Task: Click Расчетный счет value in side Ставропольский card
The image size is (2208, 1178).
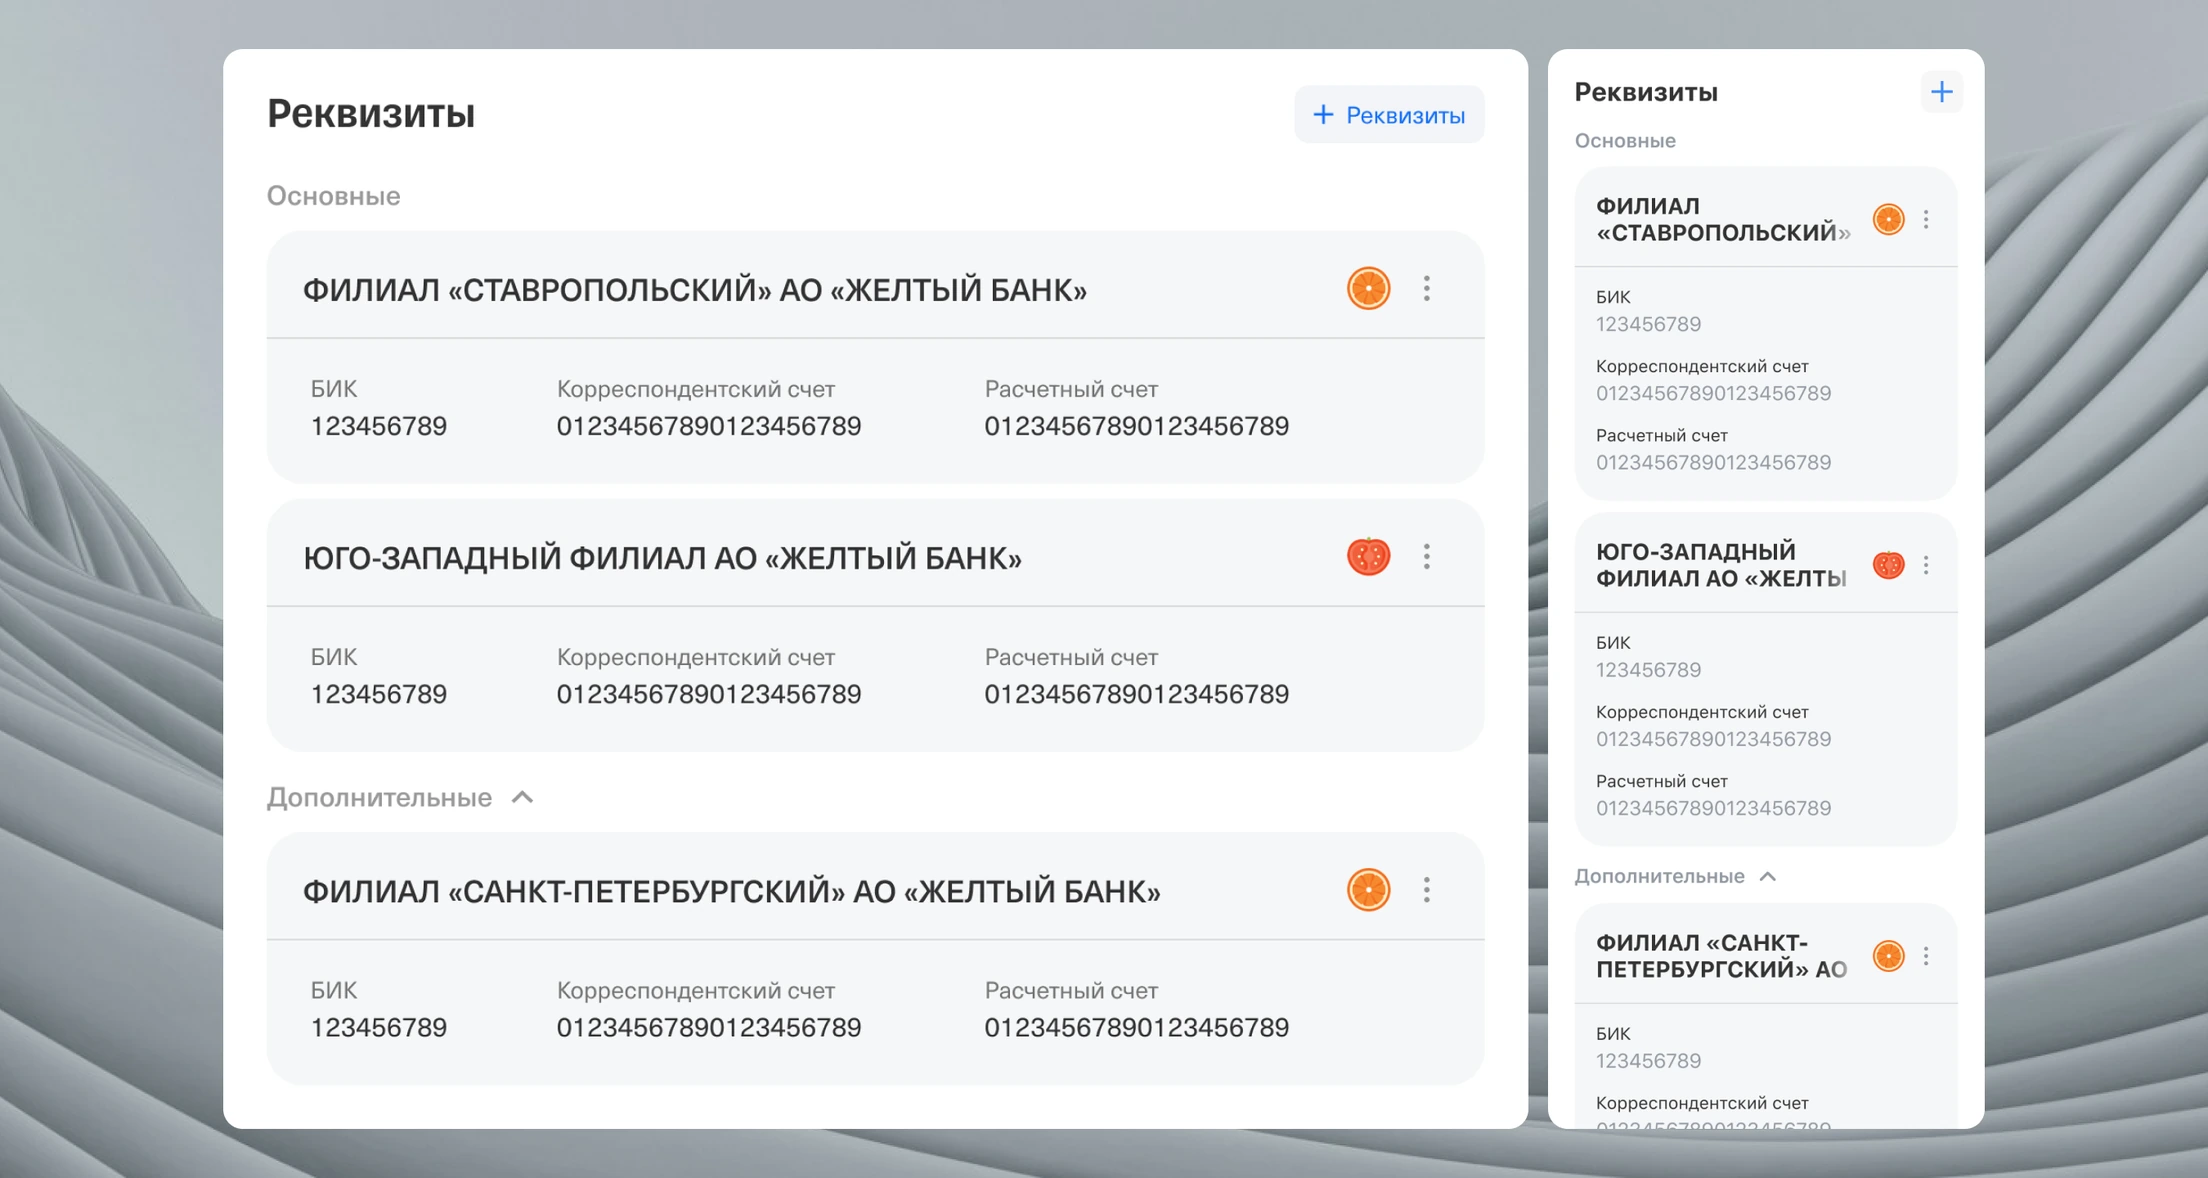Action: (1713, 463)
